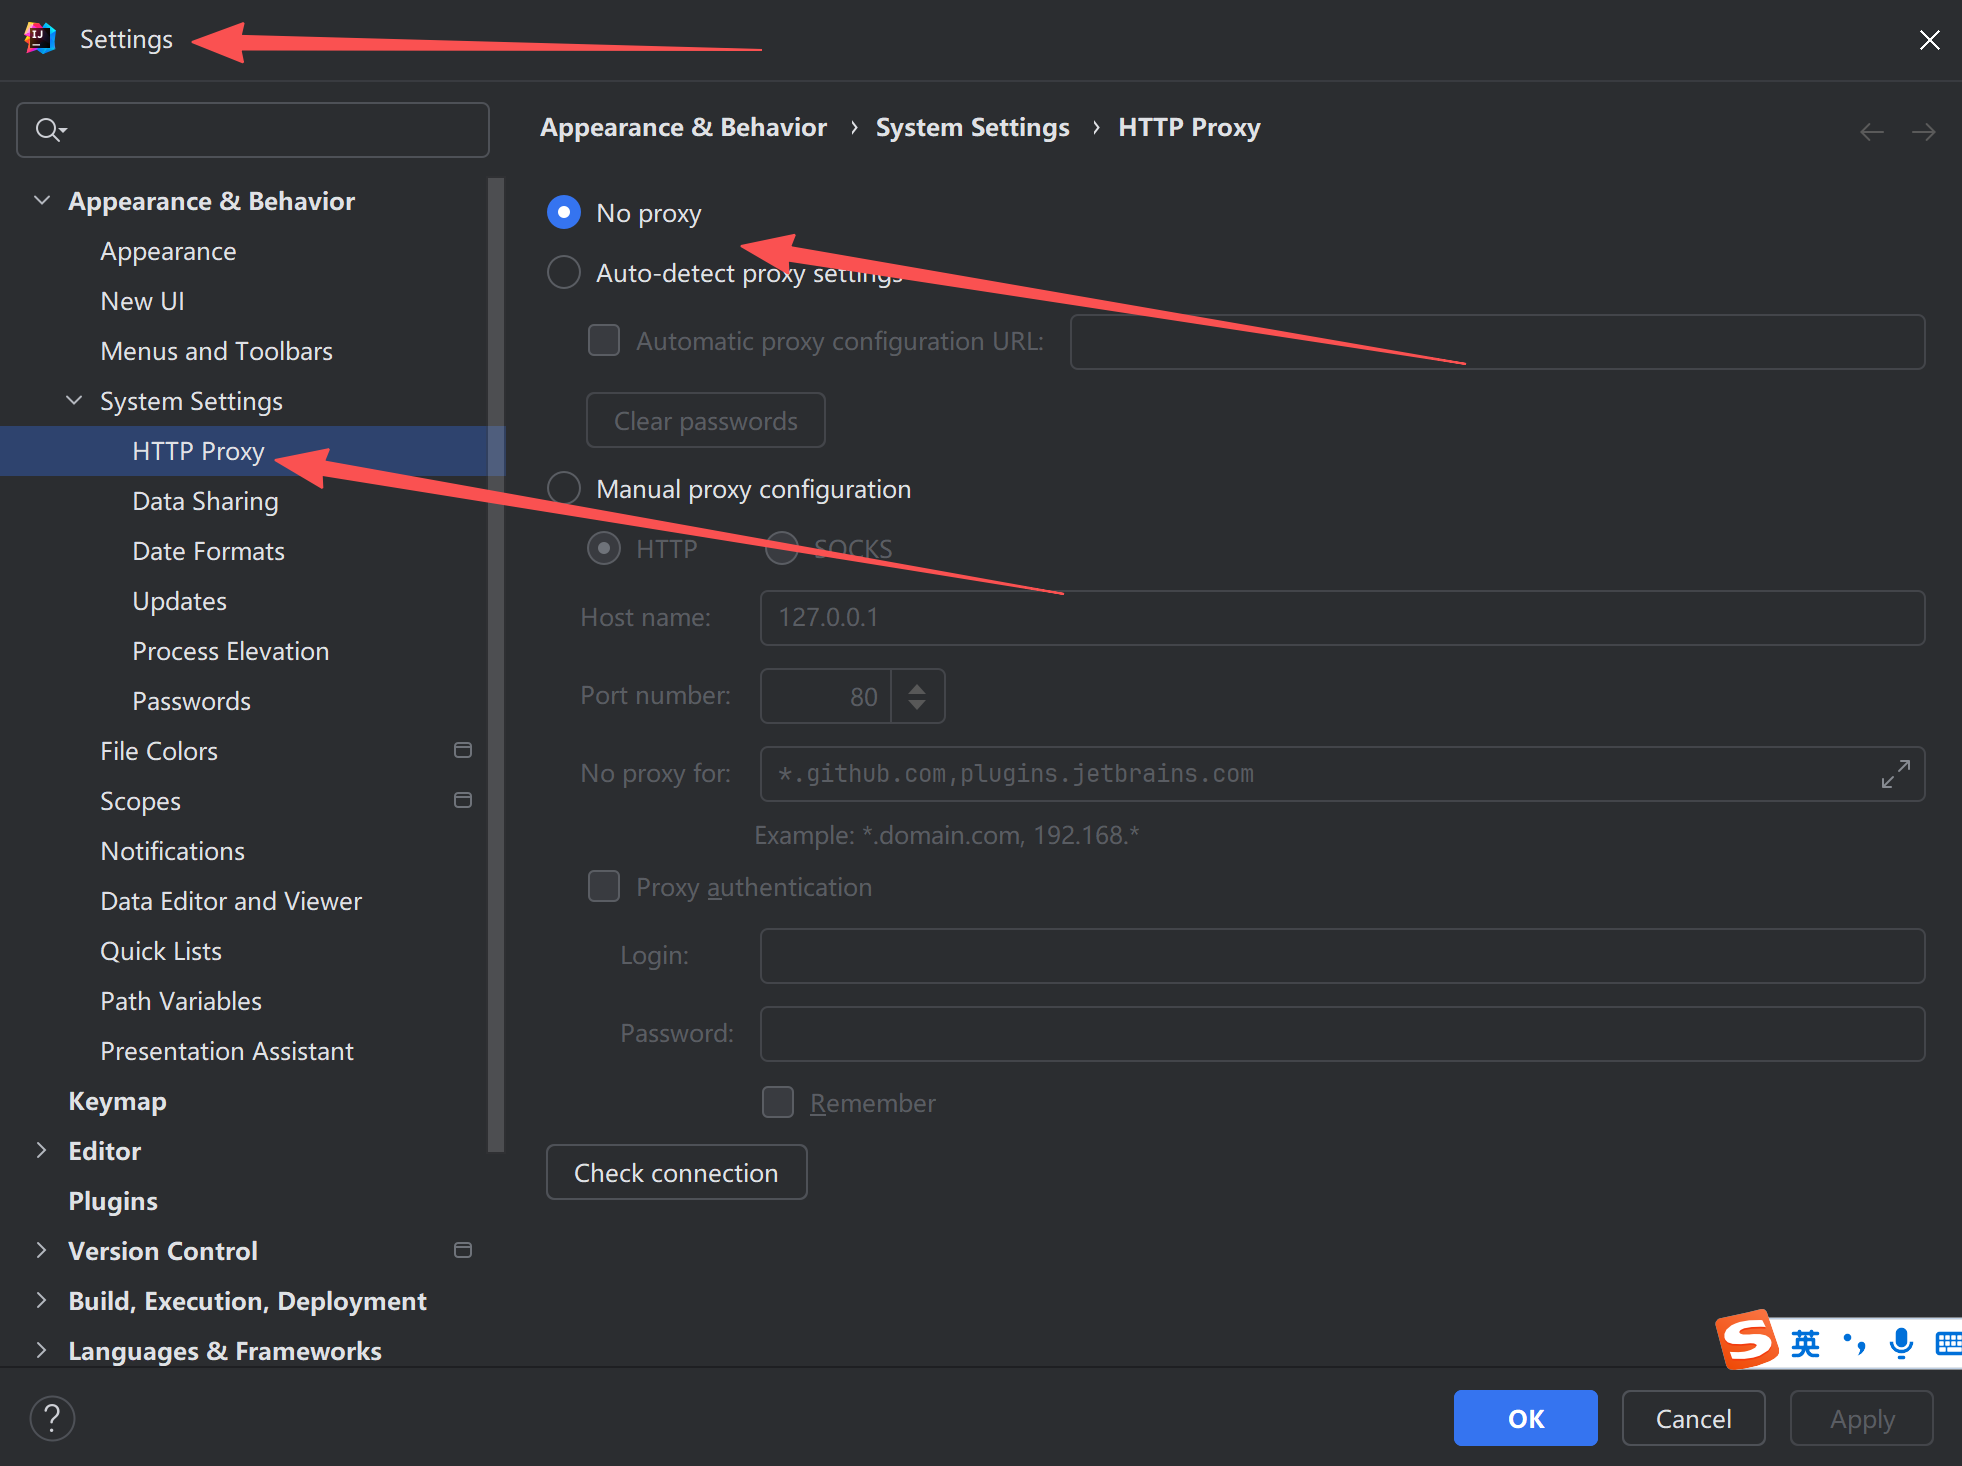Image resolution: width=1962 pixels, height=1466 pixels.
Task: Increase the port number with stepper
Action: pos(917,687)
